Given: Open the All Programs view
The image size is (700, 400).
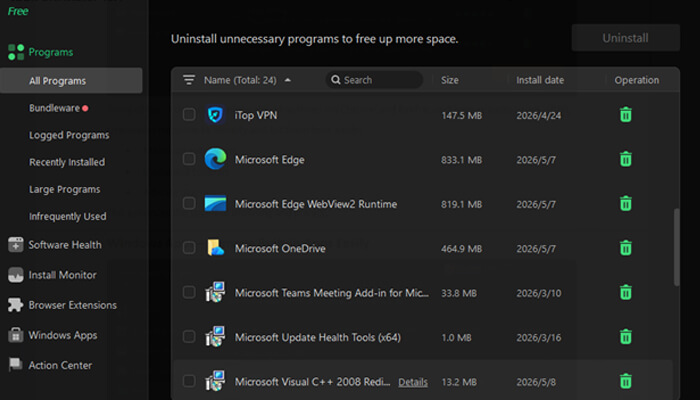Looking at the screenshot, I should (x=71, y=81).
